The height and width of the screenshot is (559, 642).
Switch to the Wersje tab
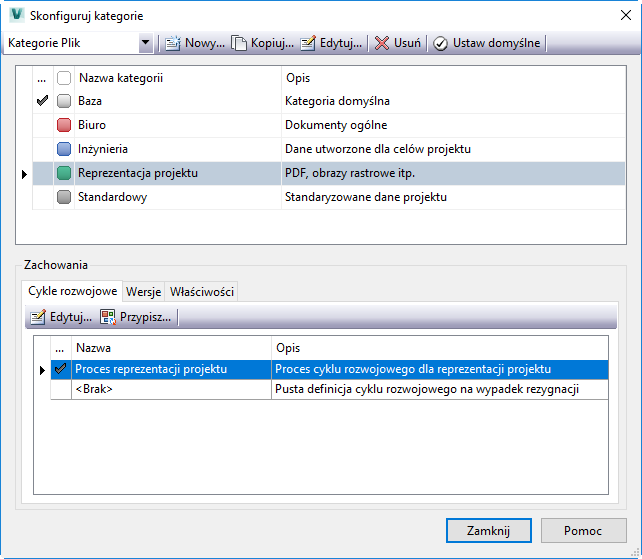[x=143, y=291]
